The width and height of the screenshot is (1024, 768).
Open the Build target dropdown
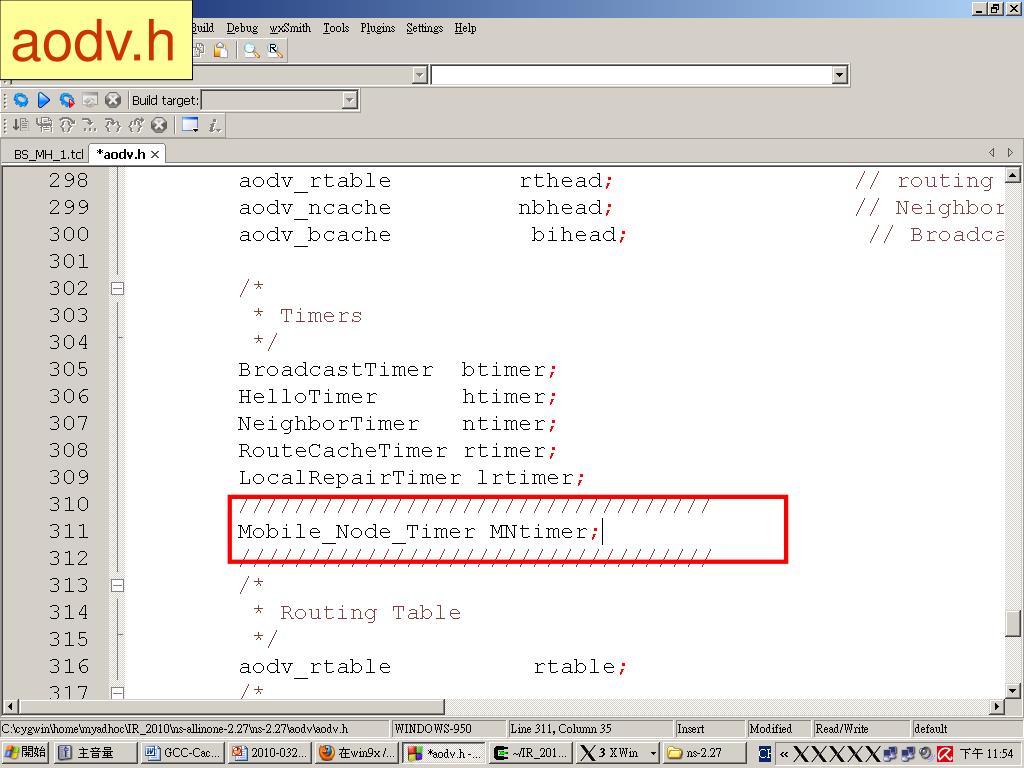tap(350, 101)
